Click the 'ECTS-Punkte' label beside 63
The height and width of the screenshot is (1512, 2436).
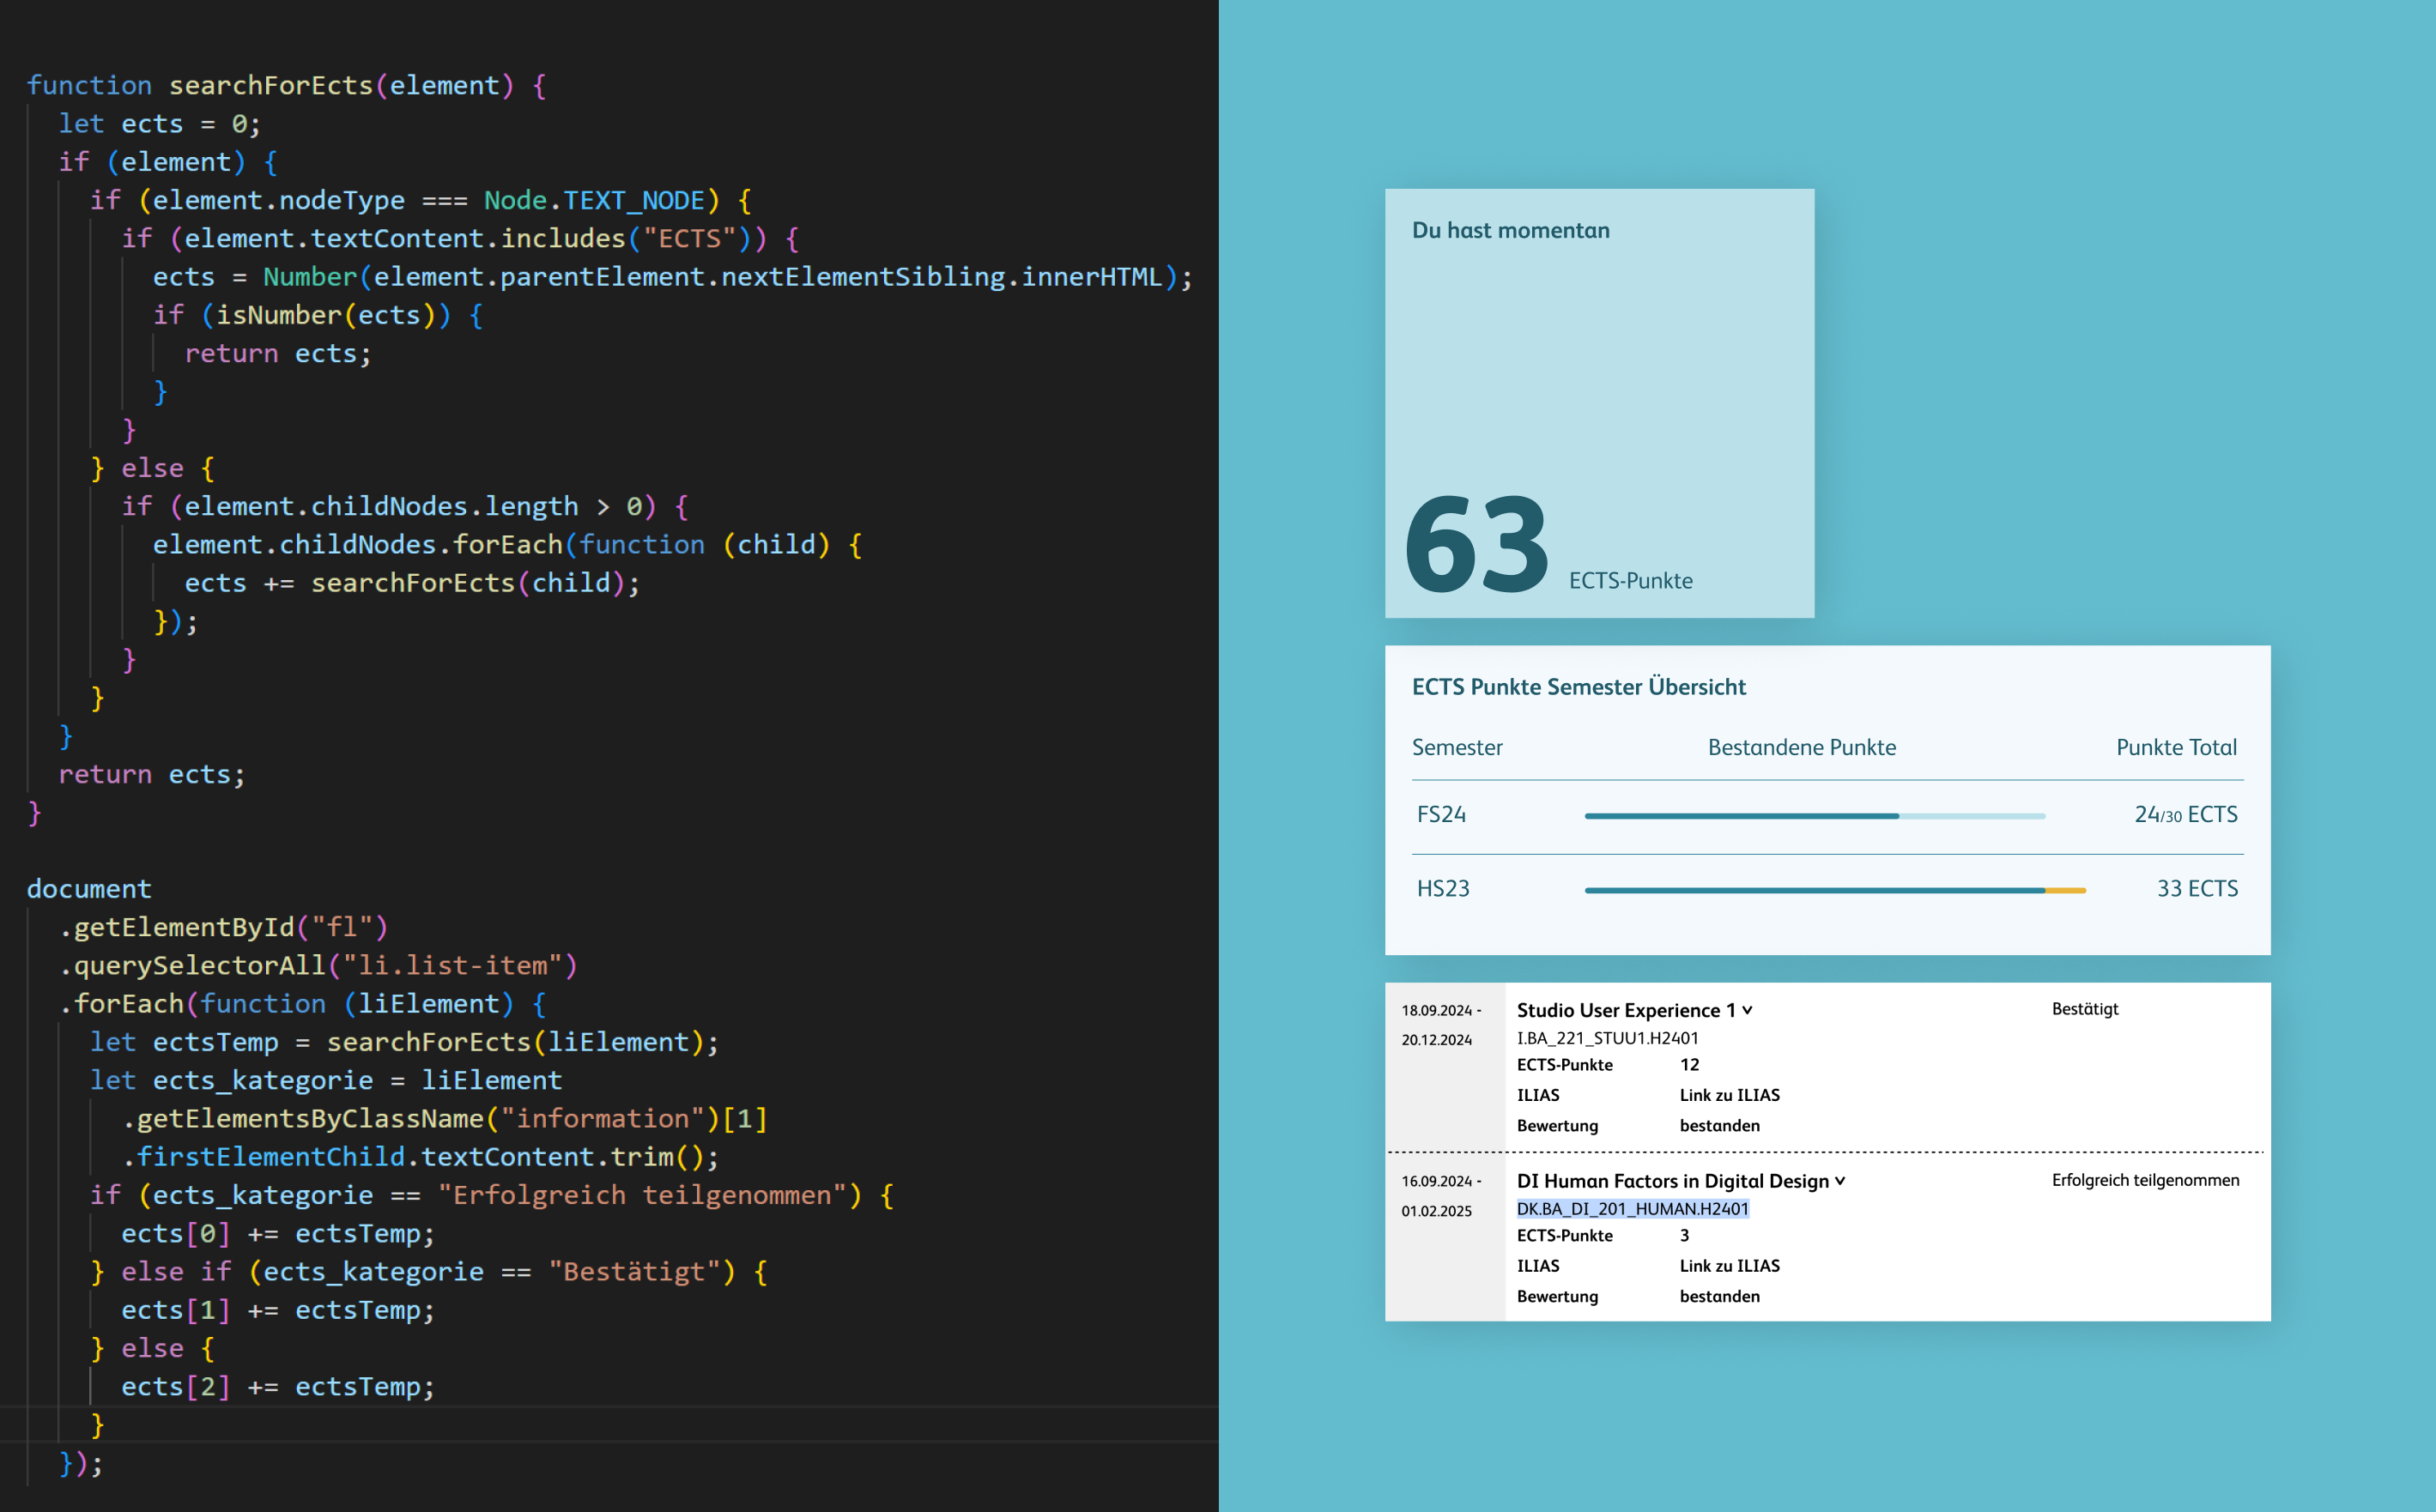(x=1630, y=581)
